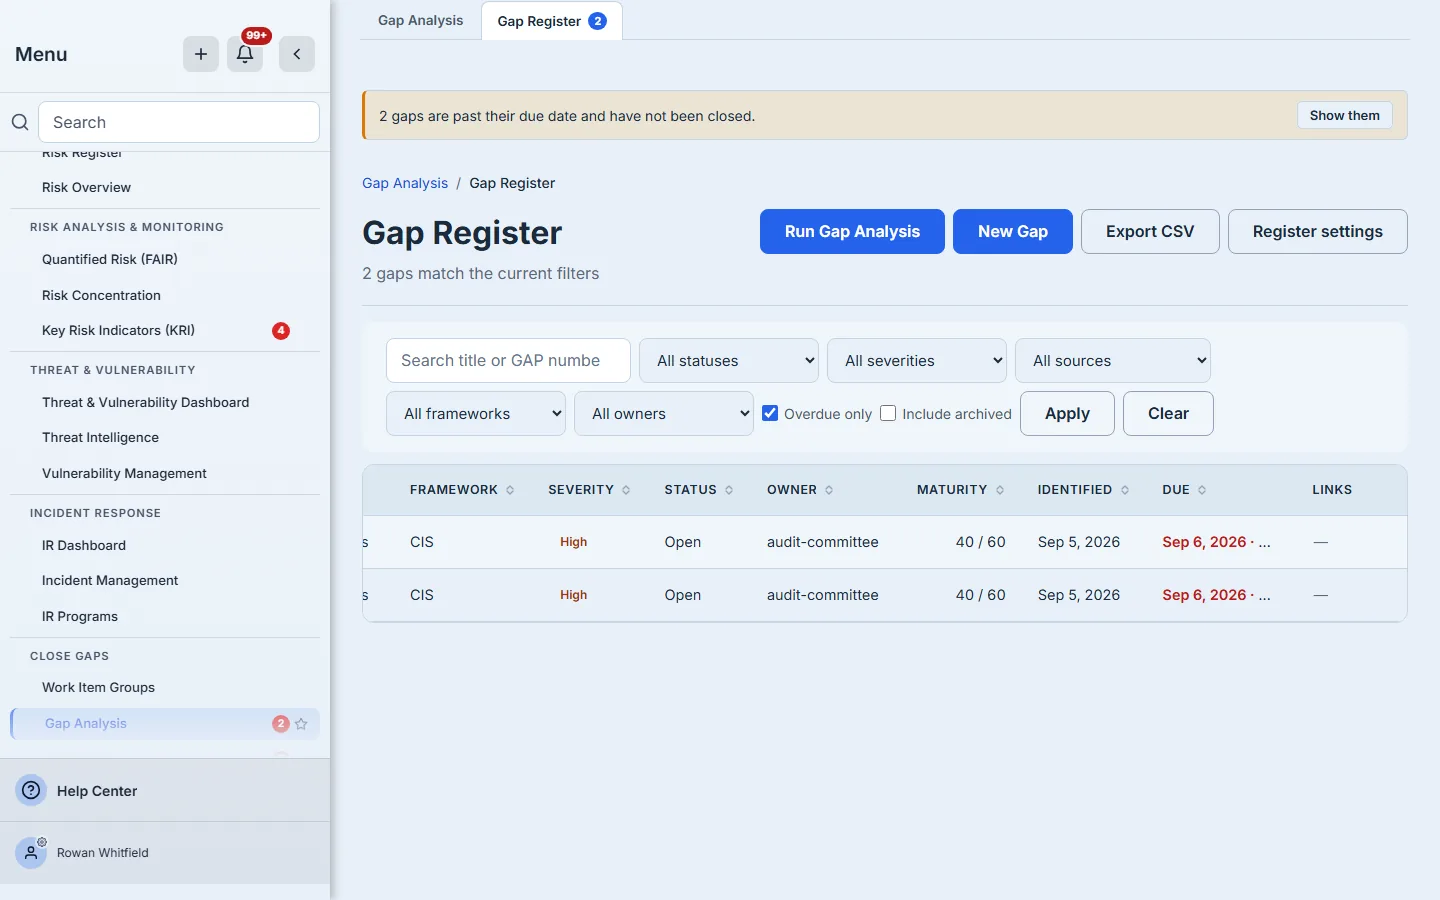1440x900 pixels.
Task: Apply the current filters
Action: [1067, 414]
